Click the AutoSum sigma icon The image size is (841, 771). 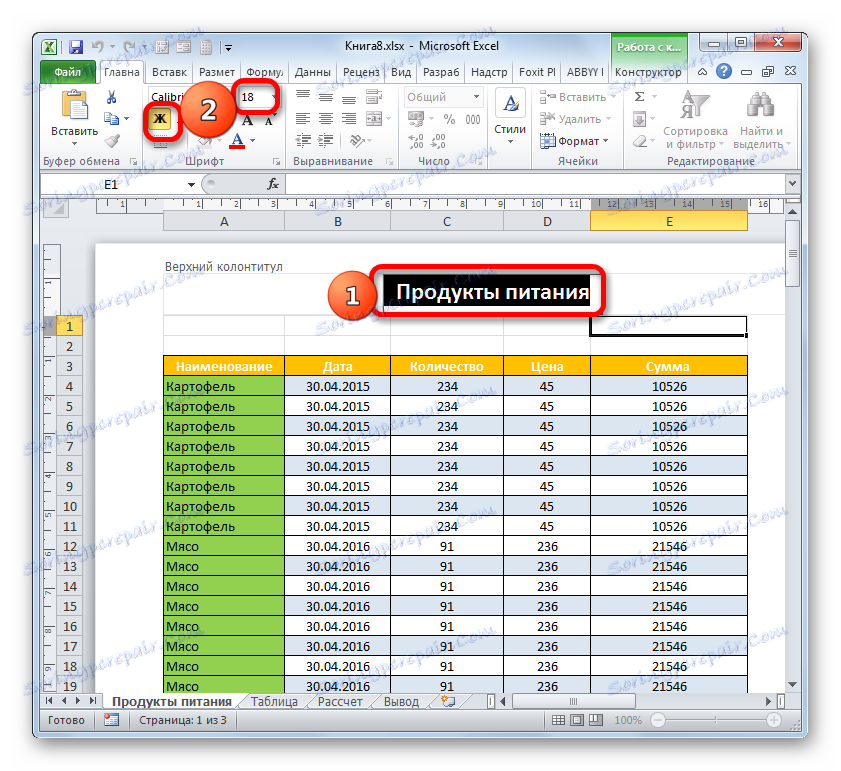[x=639, y=97]
